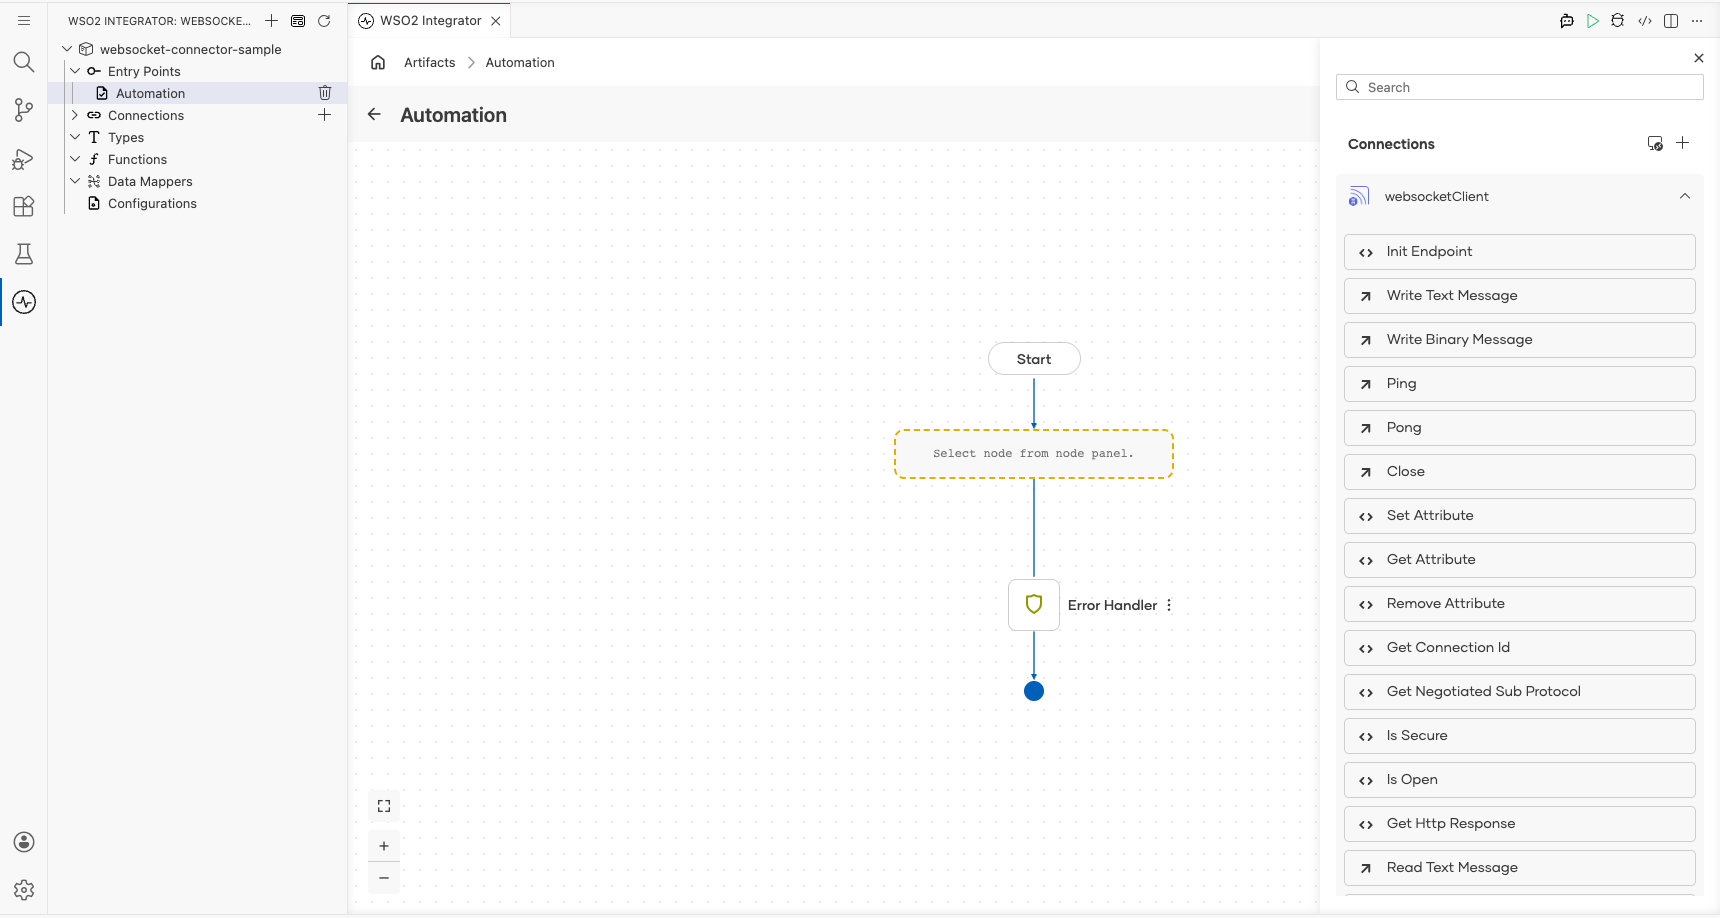Screen dimensions: 1720x918
Task: Close the node panel with X
Action: (1699, 58)
